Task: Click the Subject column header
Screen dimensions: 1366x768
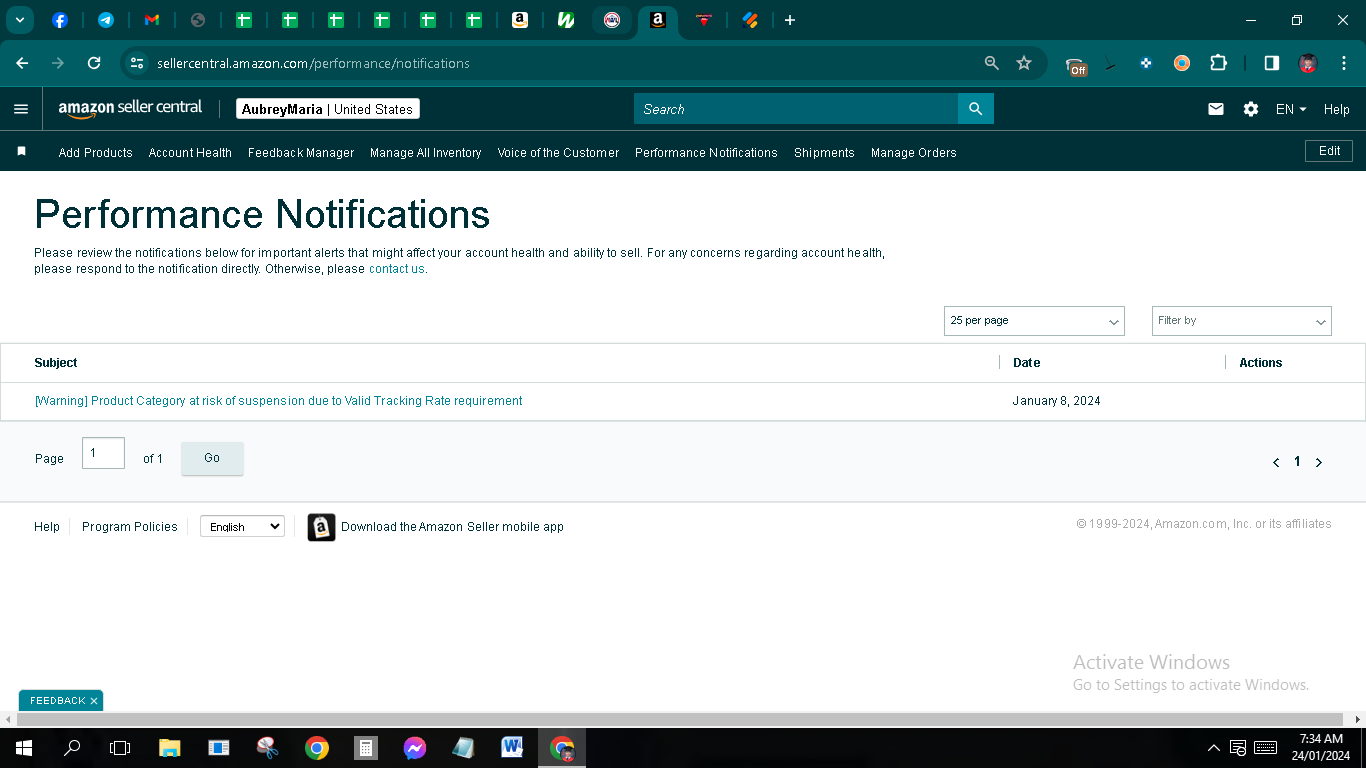Action: tap(56, 363)
